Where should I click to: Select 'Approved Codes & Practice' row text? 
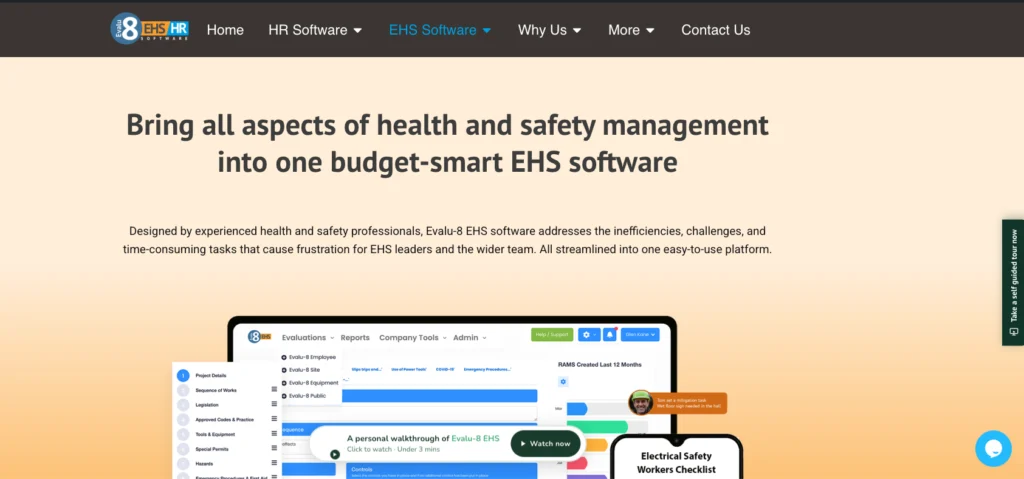(224, 420)
